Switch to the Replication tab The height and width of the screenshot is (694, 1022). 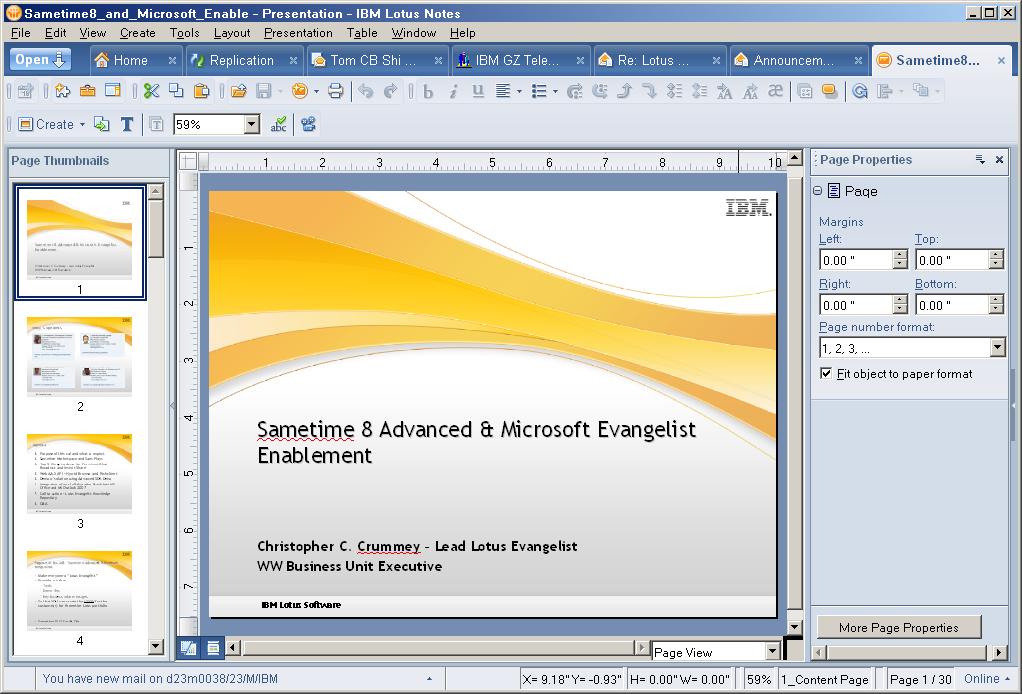[x=242, y=60]
